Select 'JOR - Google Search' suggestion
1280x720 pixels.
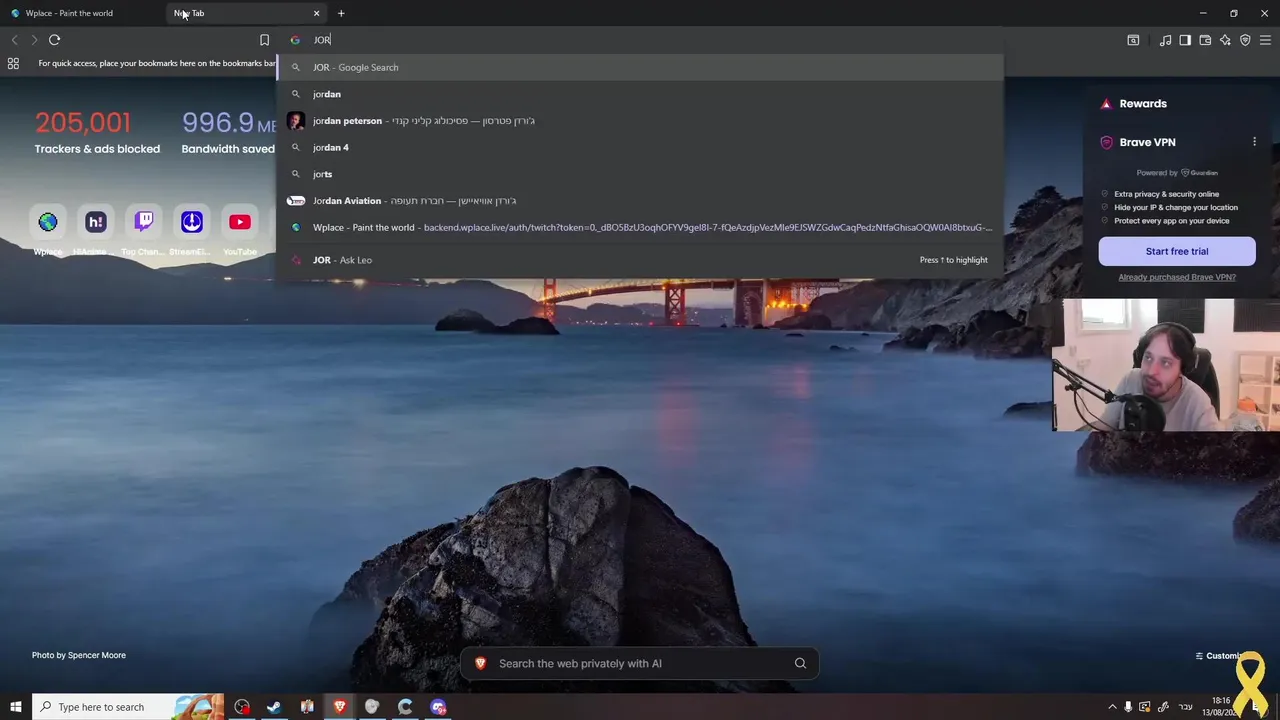[640, 67]
